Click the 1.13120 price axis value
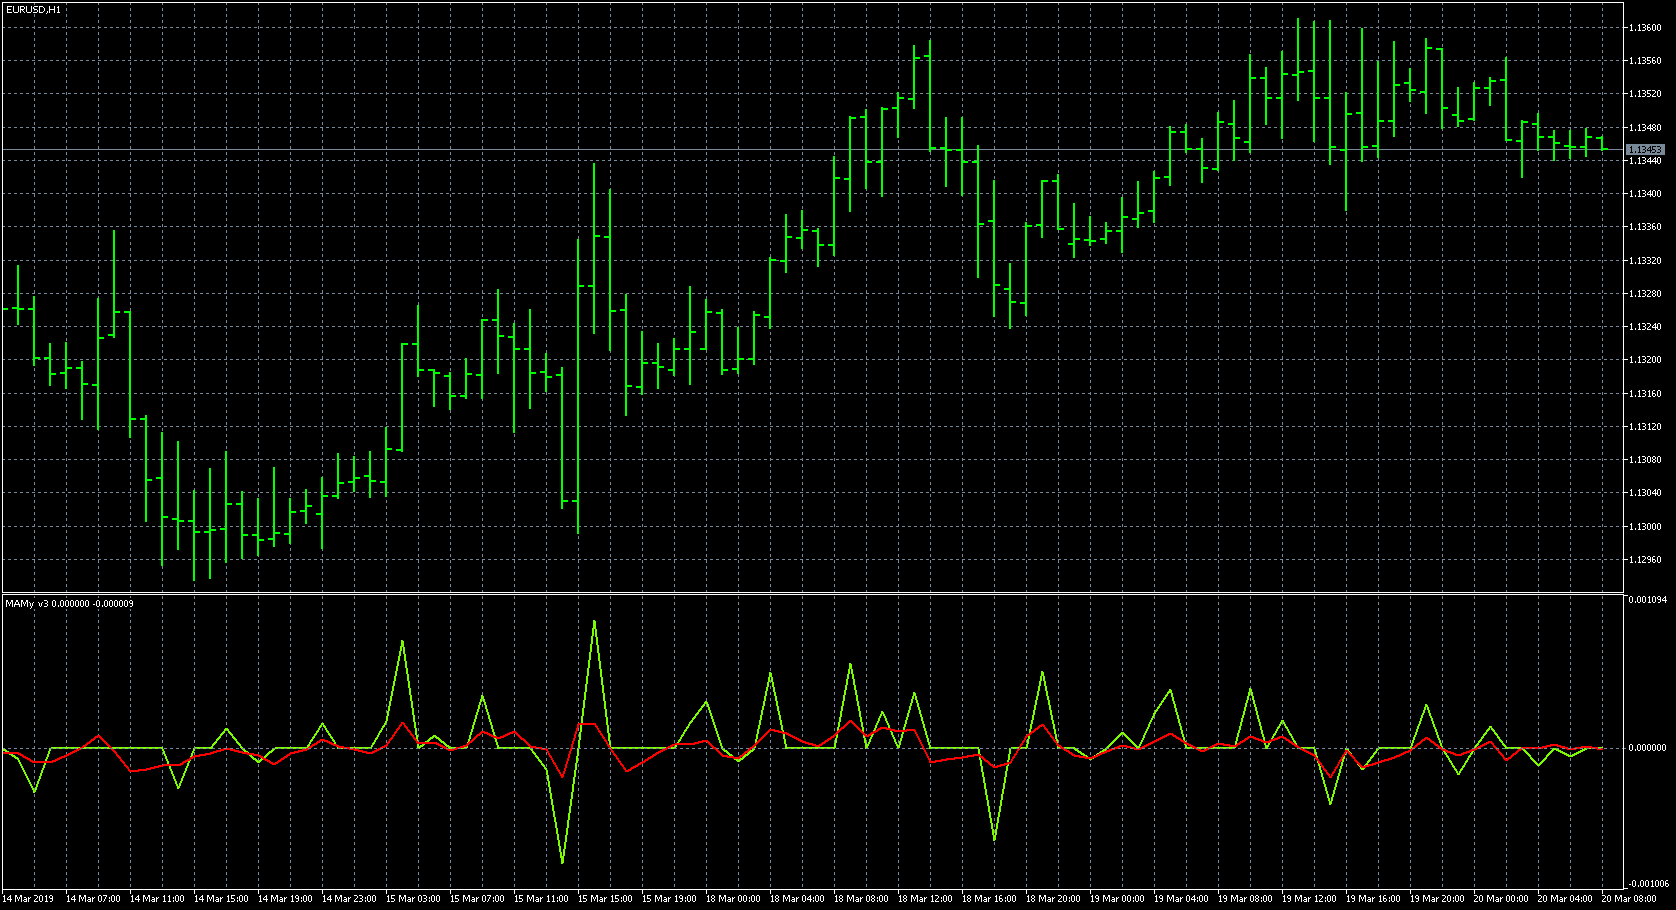The width and height of the screenshot is (1676, 910). [x=1645, y=427]
